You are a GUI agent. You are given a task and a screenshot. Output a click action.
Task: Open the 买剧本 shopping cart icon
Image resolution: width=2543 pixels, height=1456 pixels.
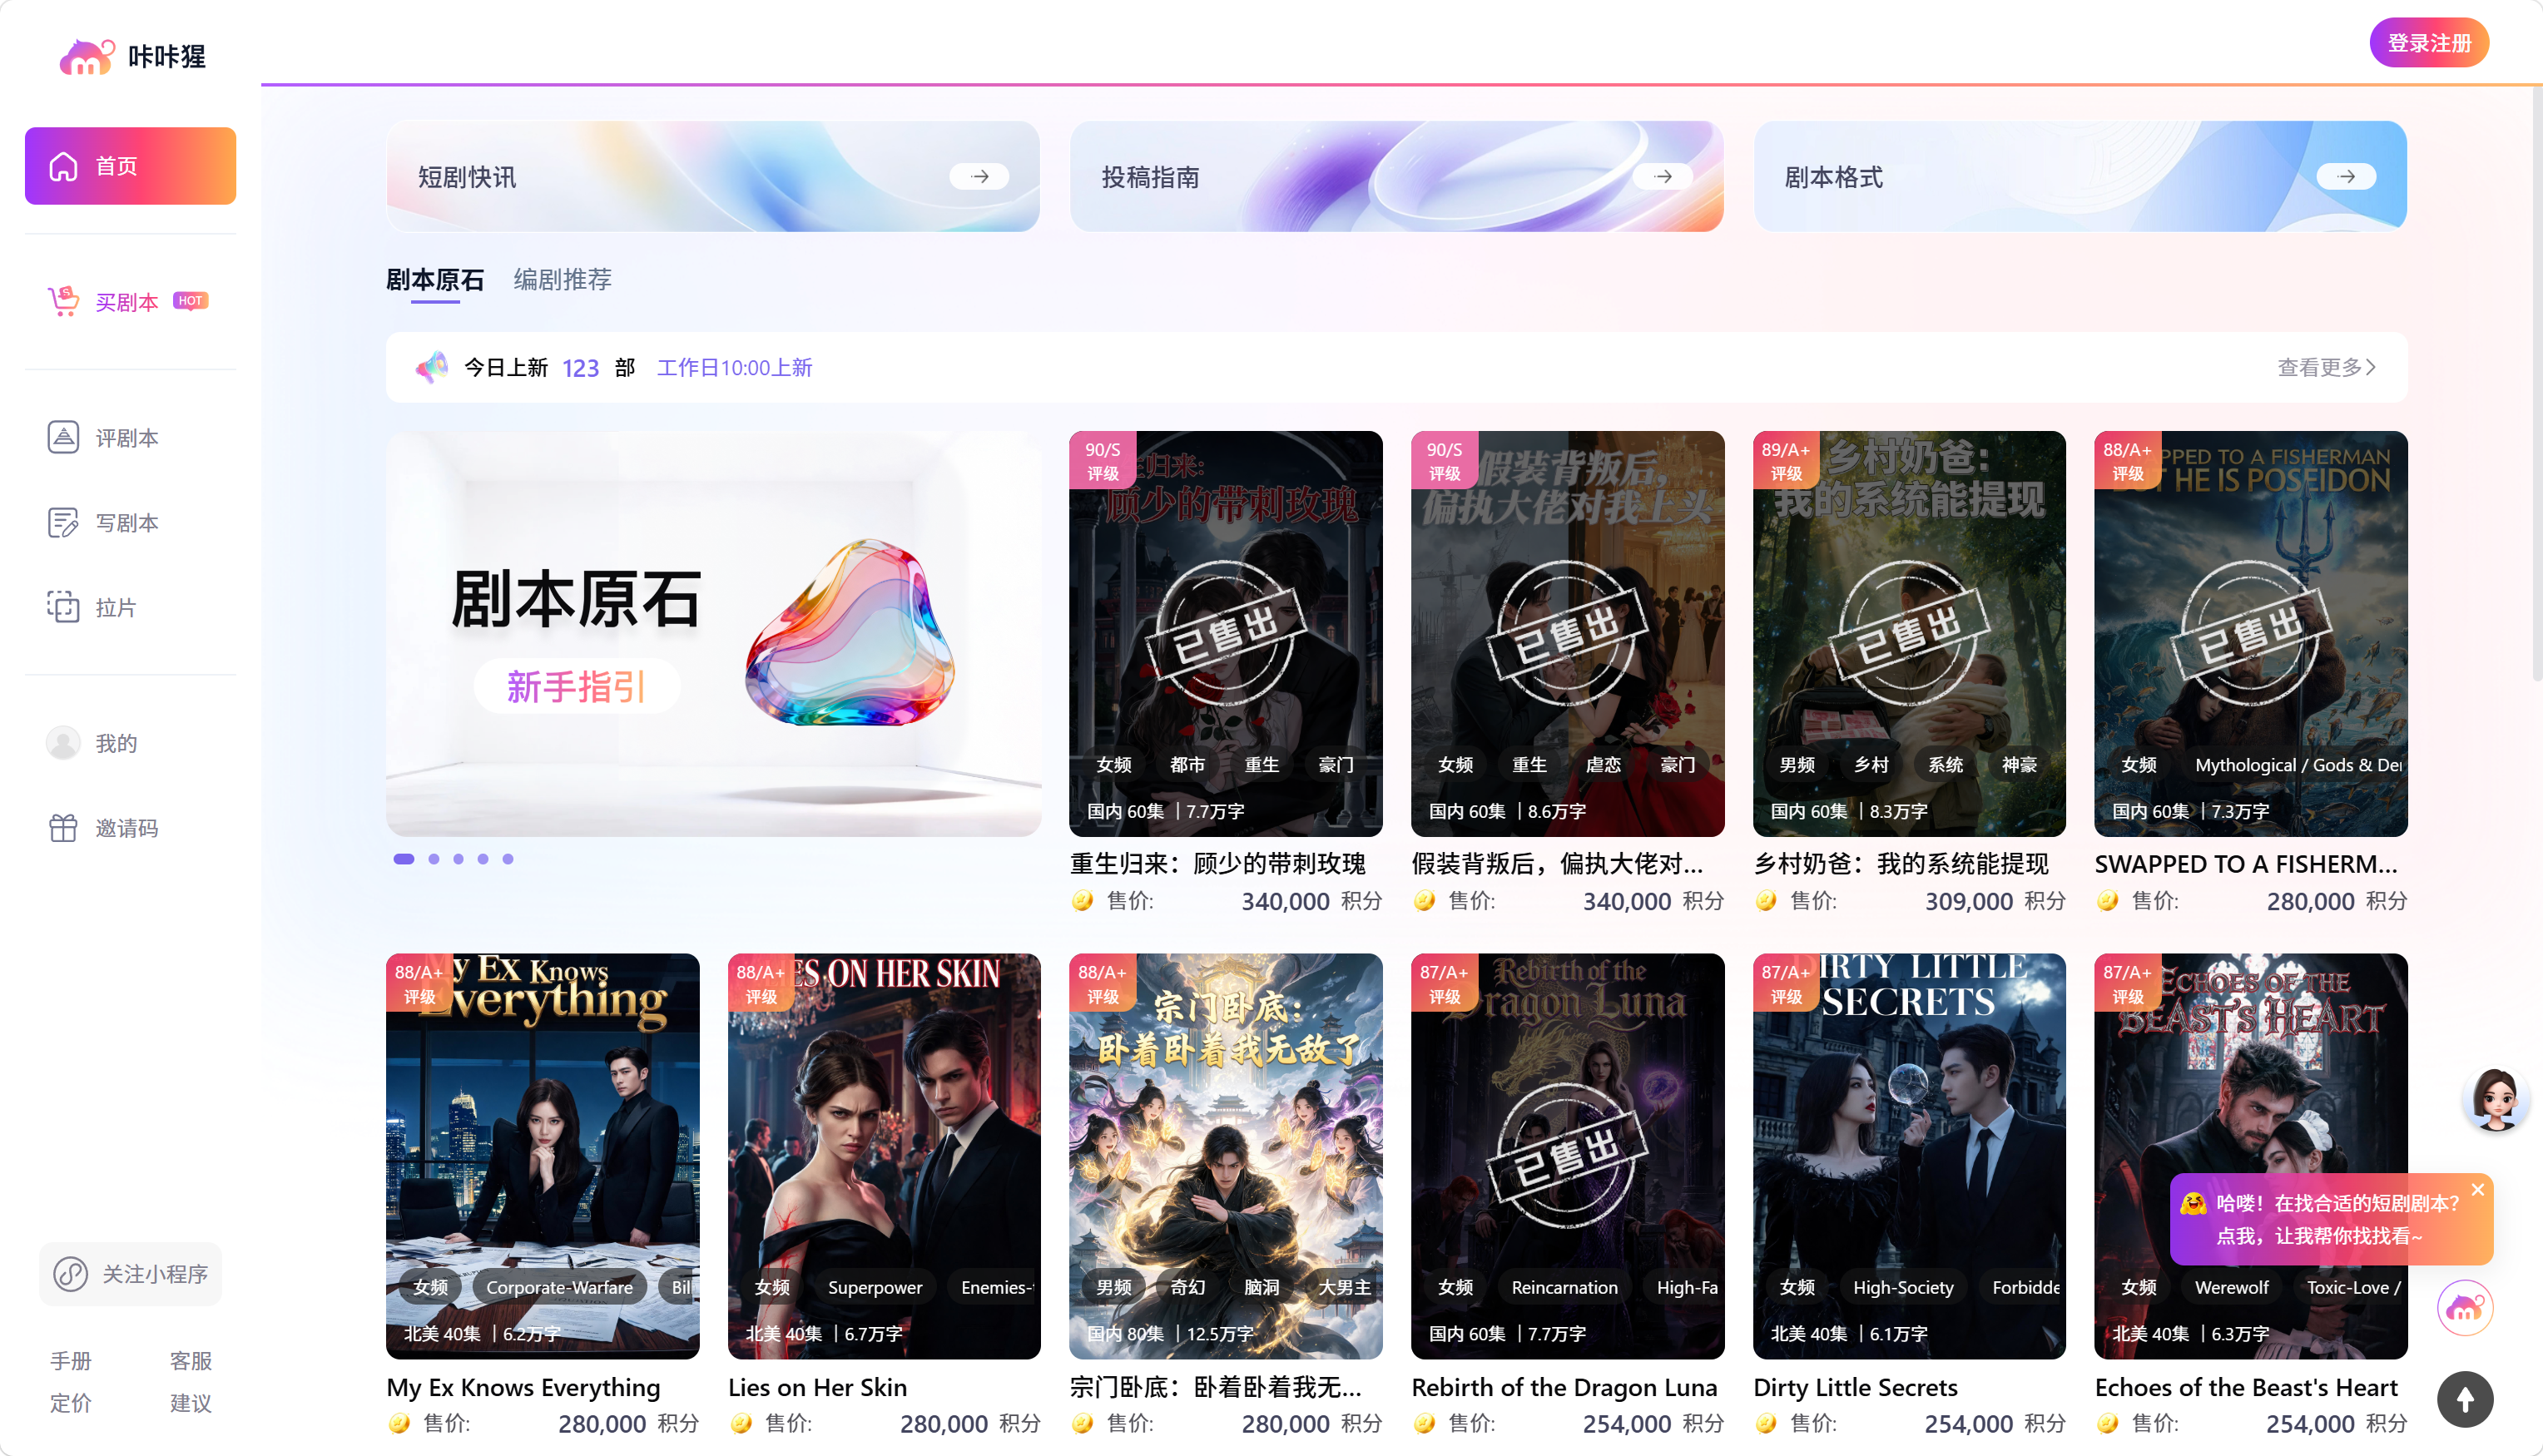pyautogui.click(x=64, y=301)
